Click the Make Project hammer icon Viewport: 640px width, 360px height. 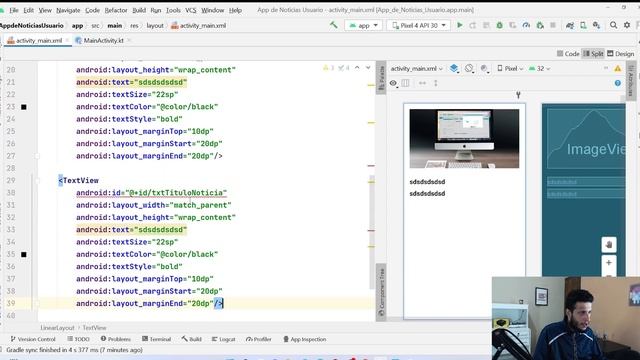point(333,25)
